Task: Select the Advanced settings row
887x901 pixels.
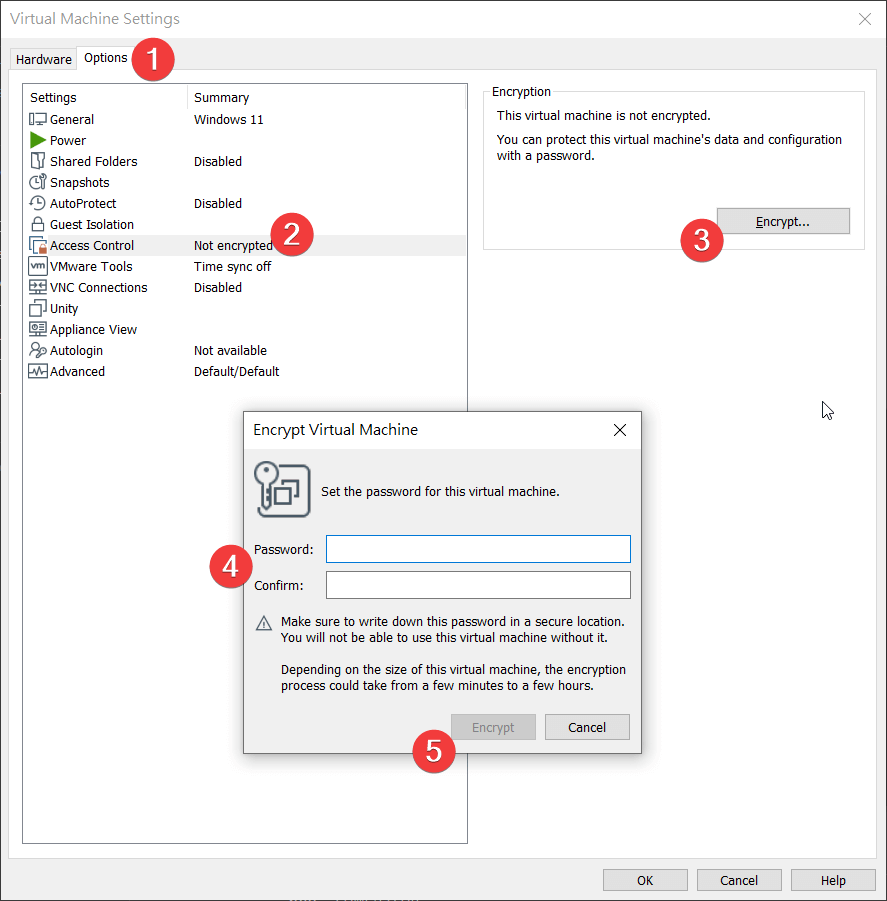Action: point(77,372)
